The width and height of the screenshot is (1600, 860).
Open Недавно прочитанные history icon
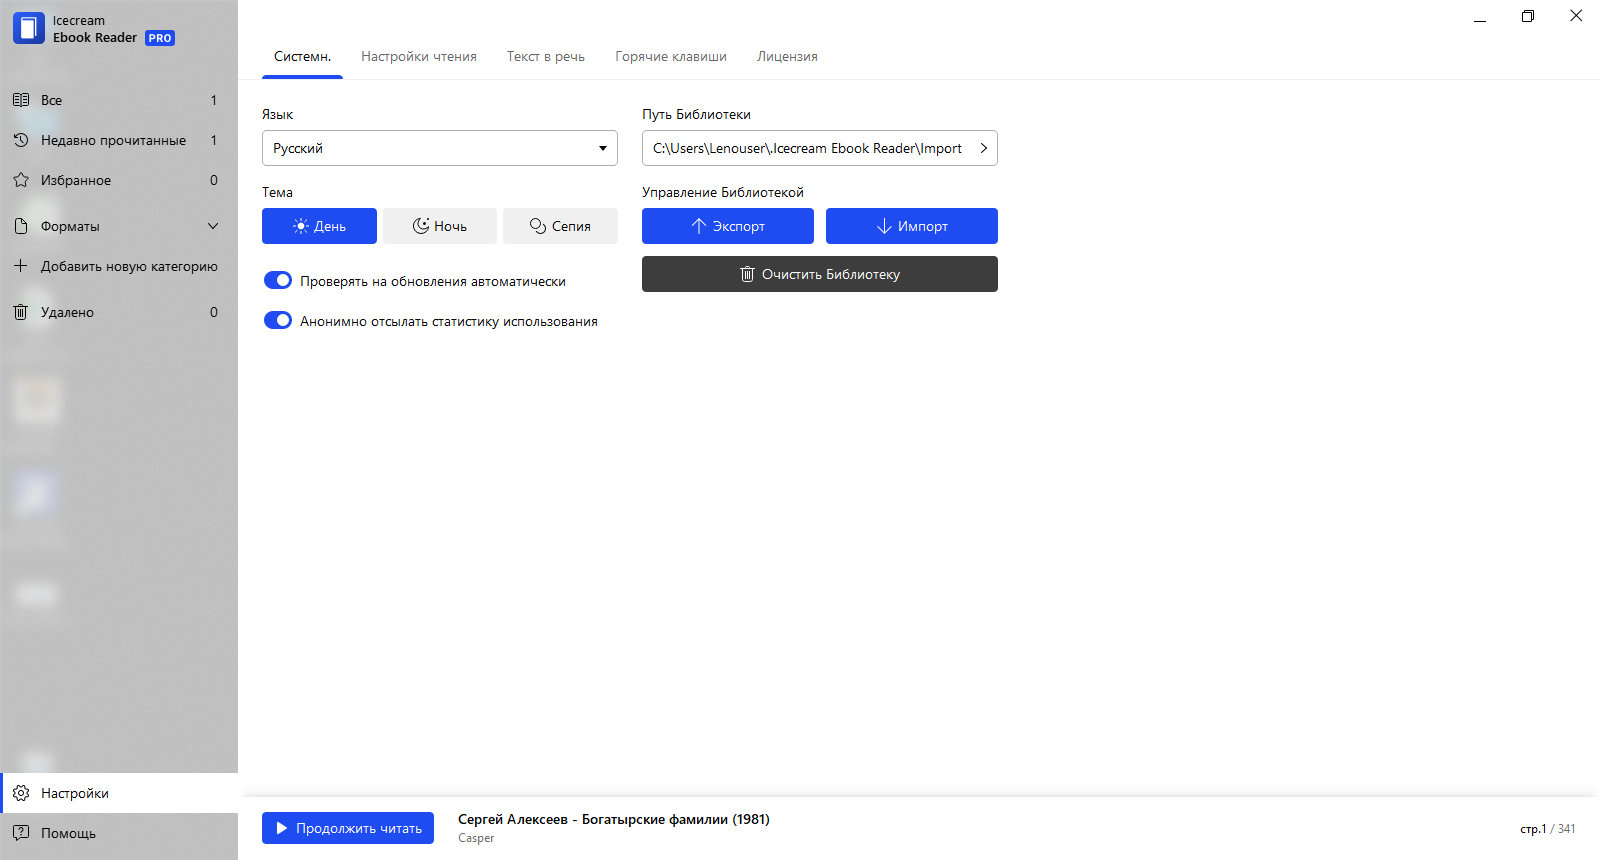tap(21, 140)
